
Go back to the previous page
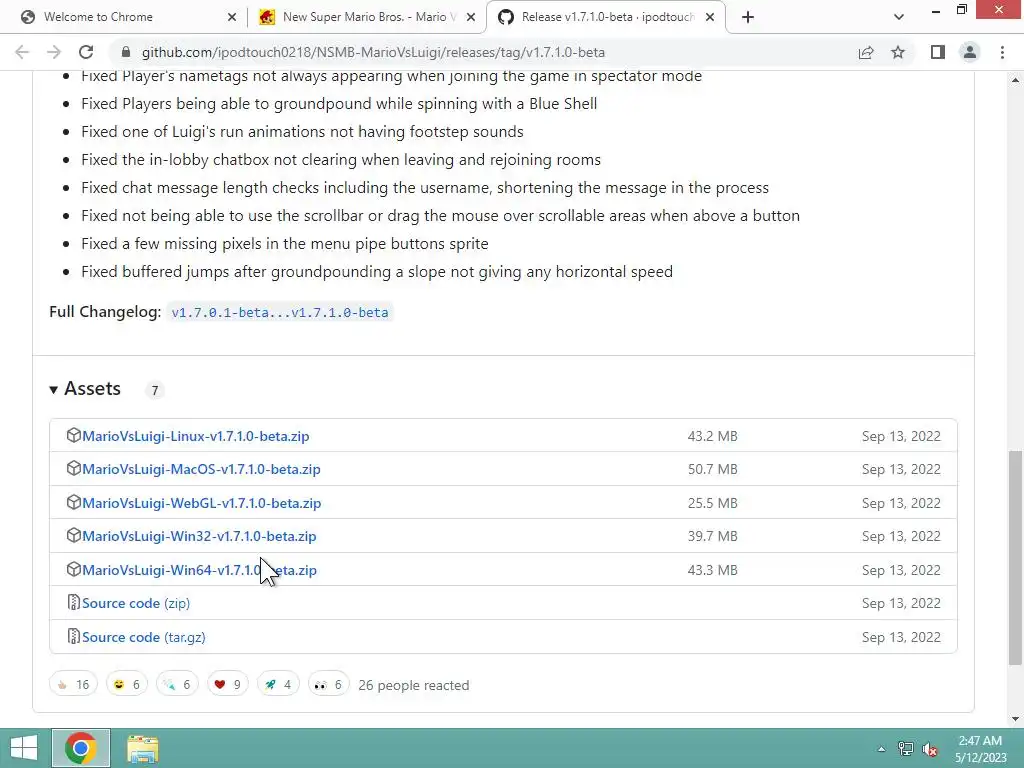22,52
